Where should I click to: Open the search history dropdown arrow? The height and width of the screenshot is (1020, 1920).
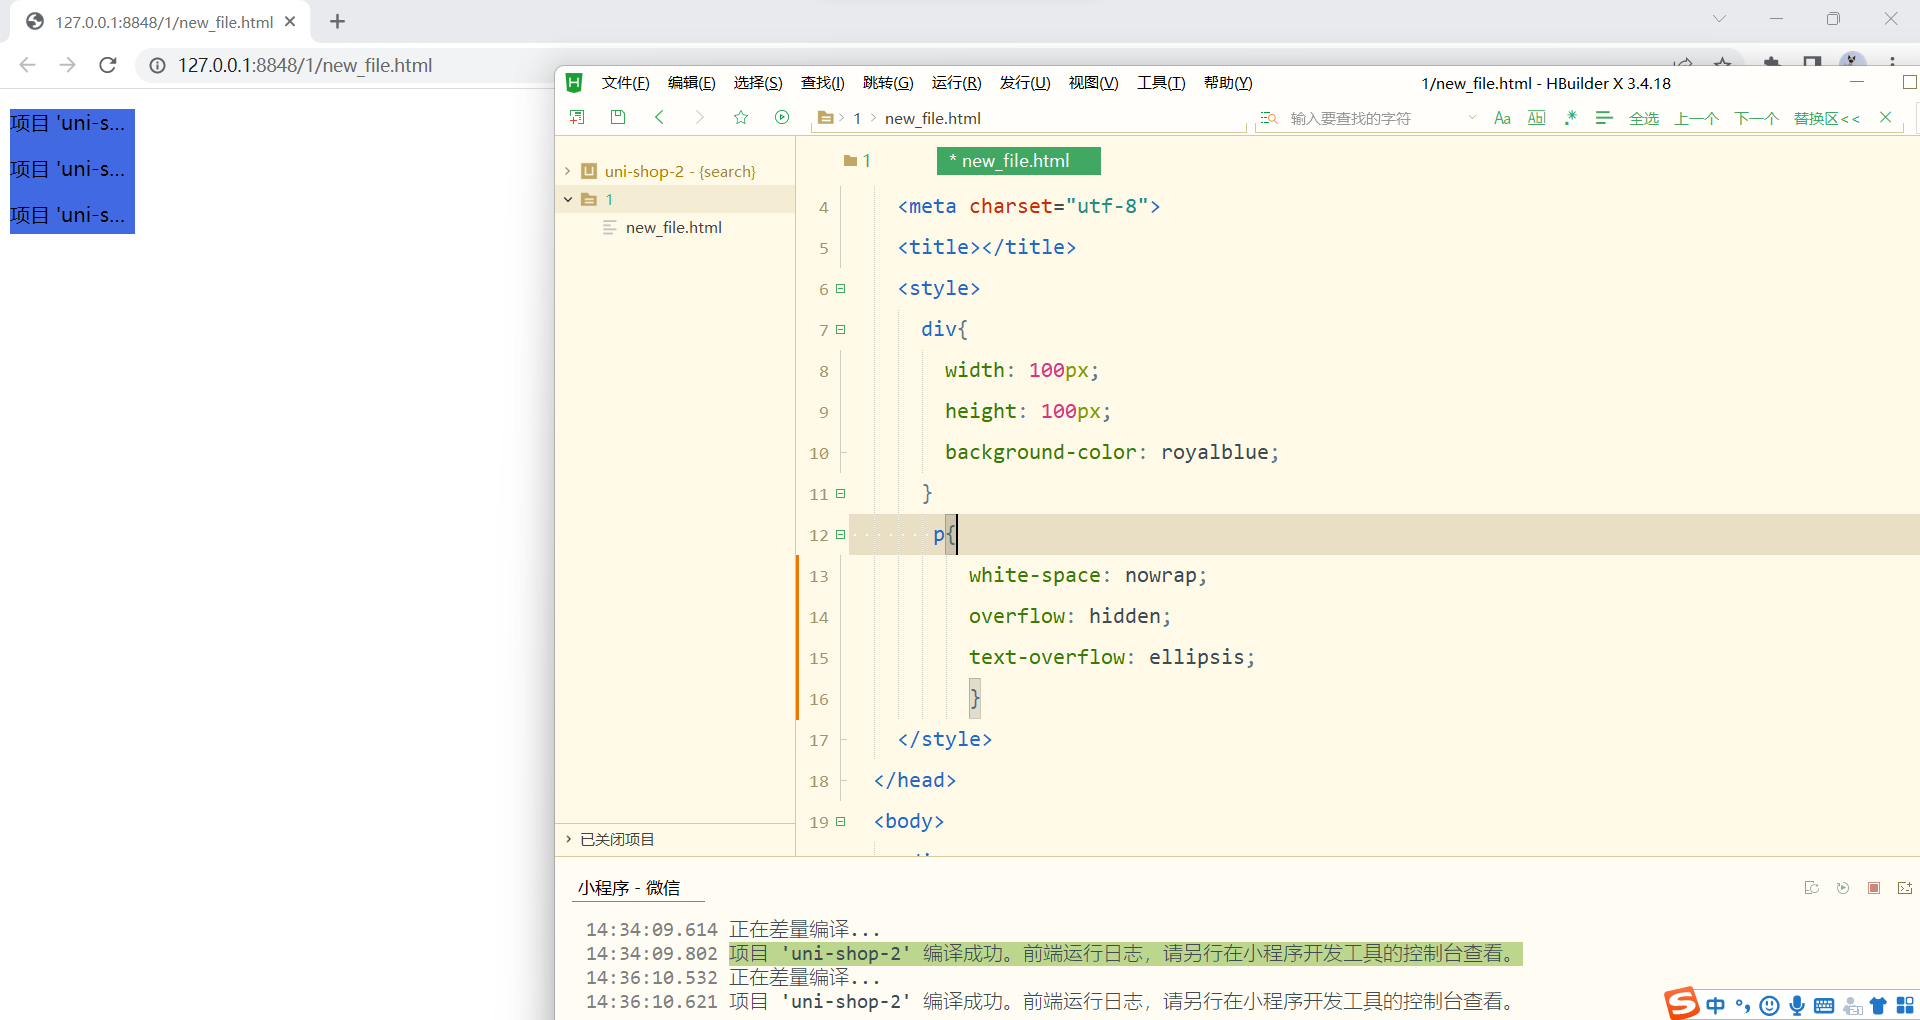1472,118
